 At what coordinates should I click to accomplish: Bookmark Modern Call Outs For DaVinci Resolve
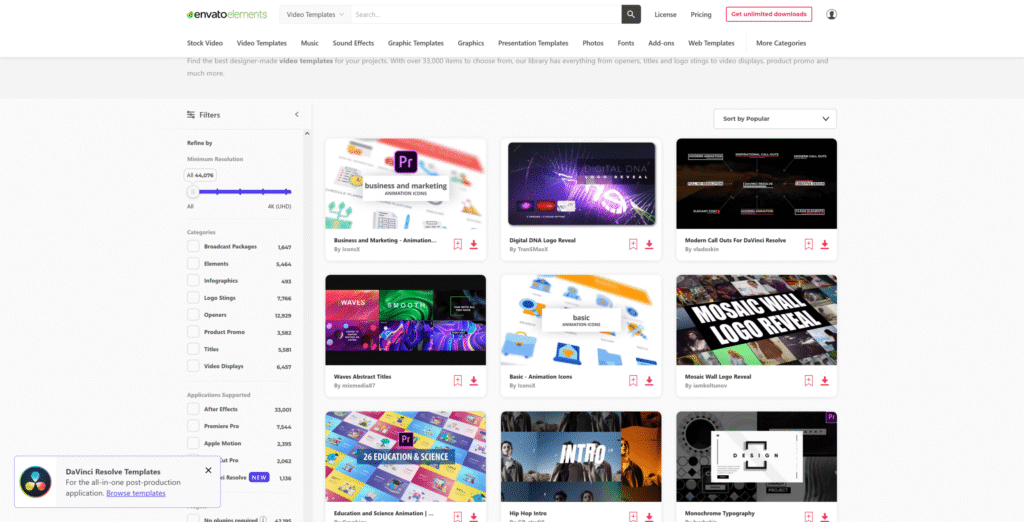click(x=808, y=244)
